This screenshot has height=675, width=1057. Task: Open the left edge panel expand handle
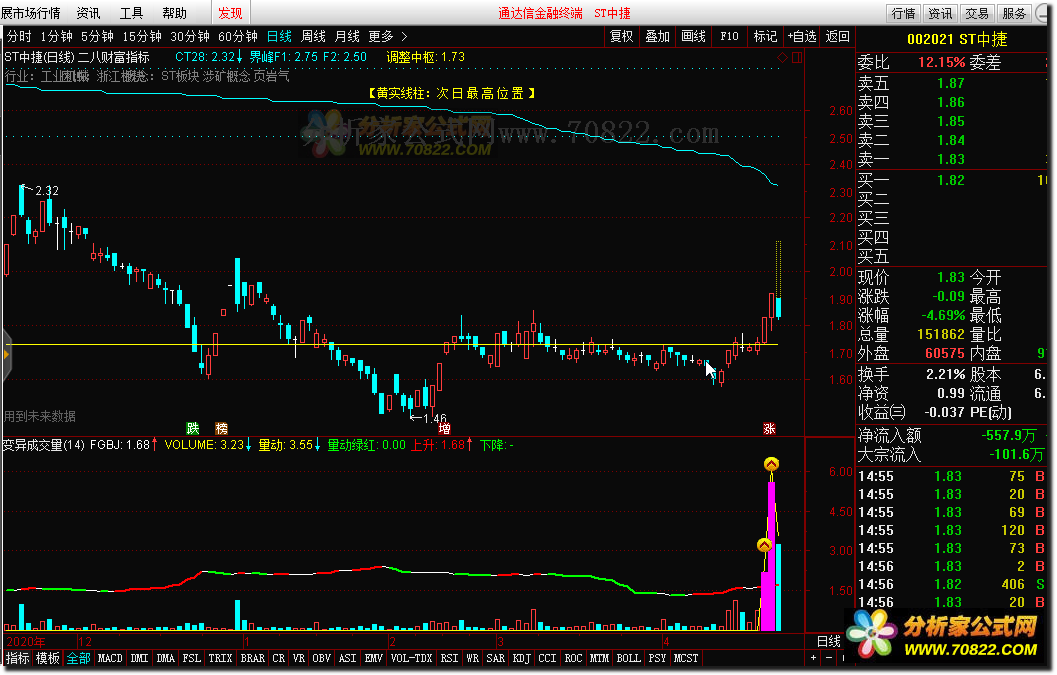click(x=6, y=354)
